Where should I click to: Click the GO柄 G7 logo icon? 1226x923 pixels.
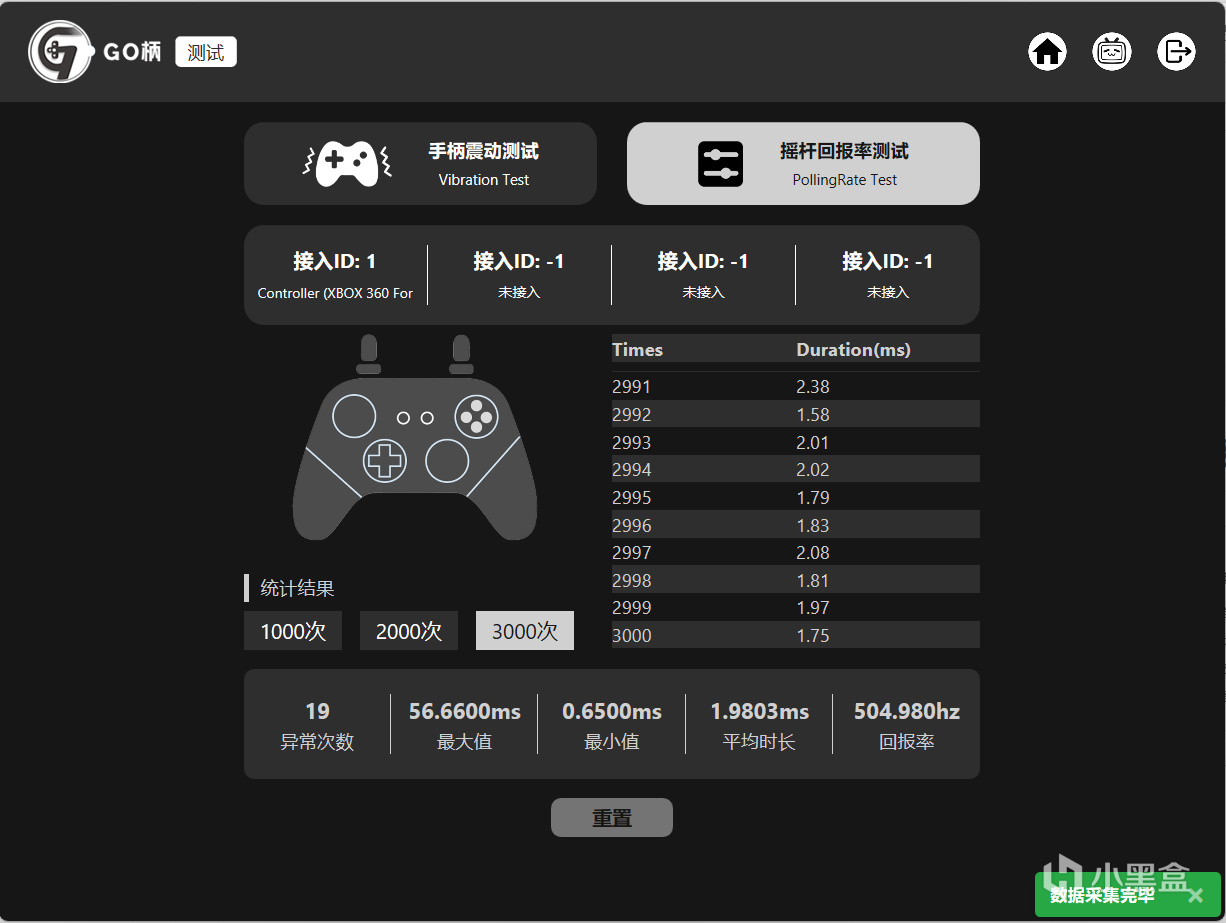(x=61, y=51)
